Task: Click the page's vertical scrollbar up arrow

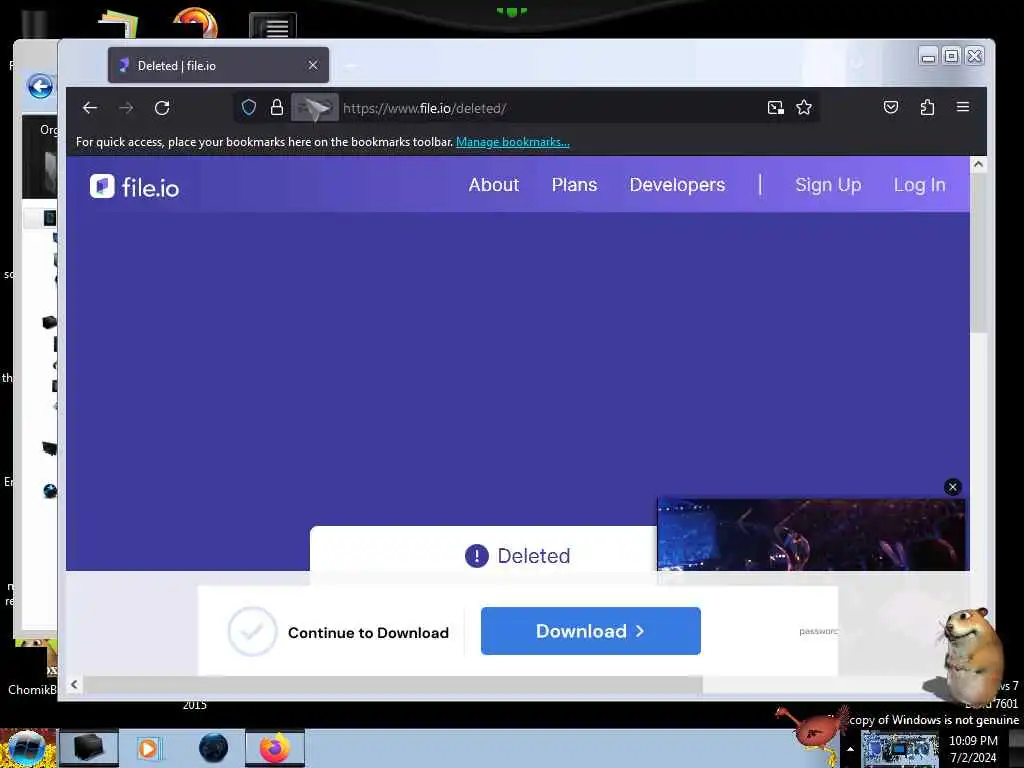Action: [978, 165]
